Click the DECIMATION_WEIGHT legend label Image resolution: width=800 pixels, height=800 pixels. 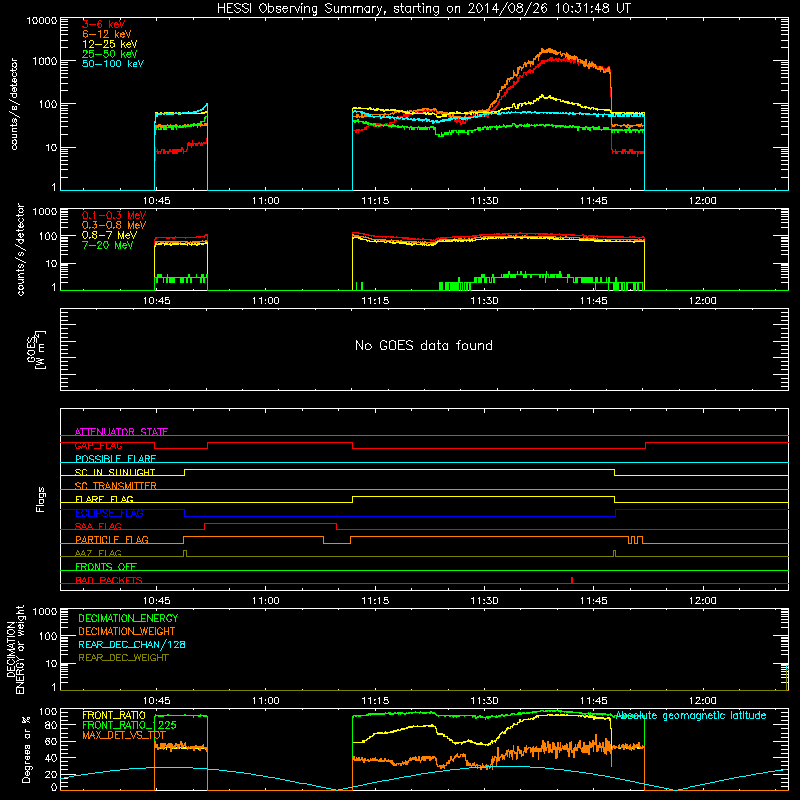[127, 631]
